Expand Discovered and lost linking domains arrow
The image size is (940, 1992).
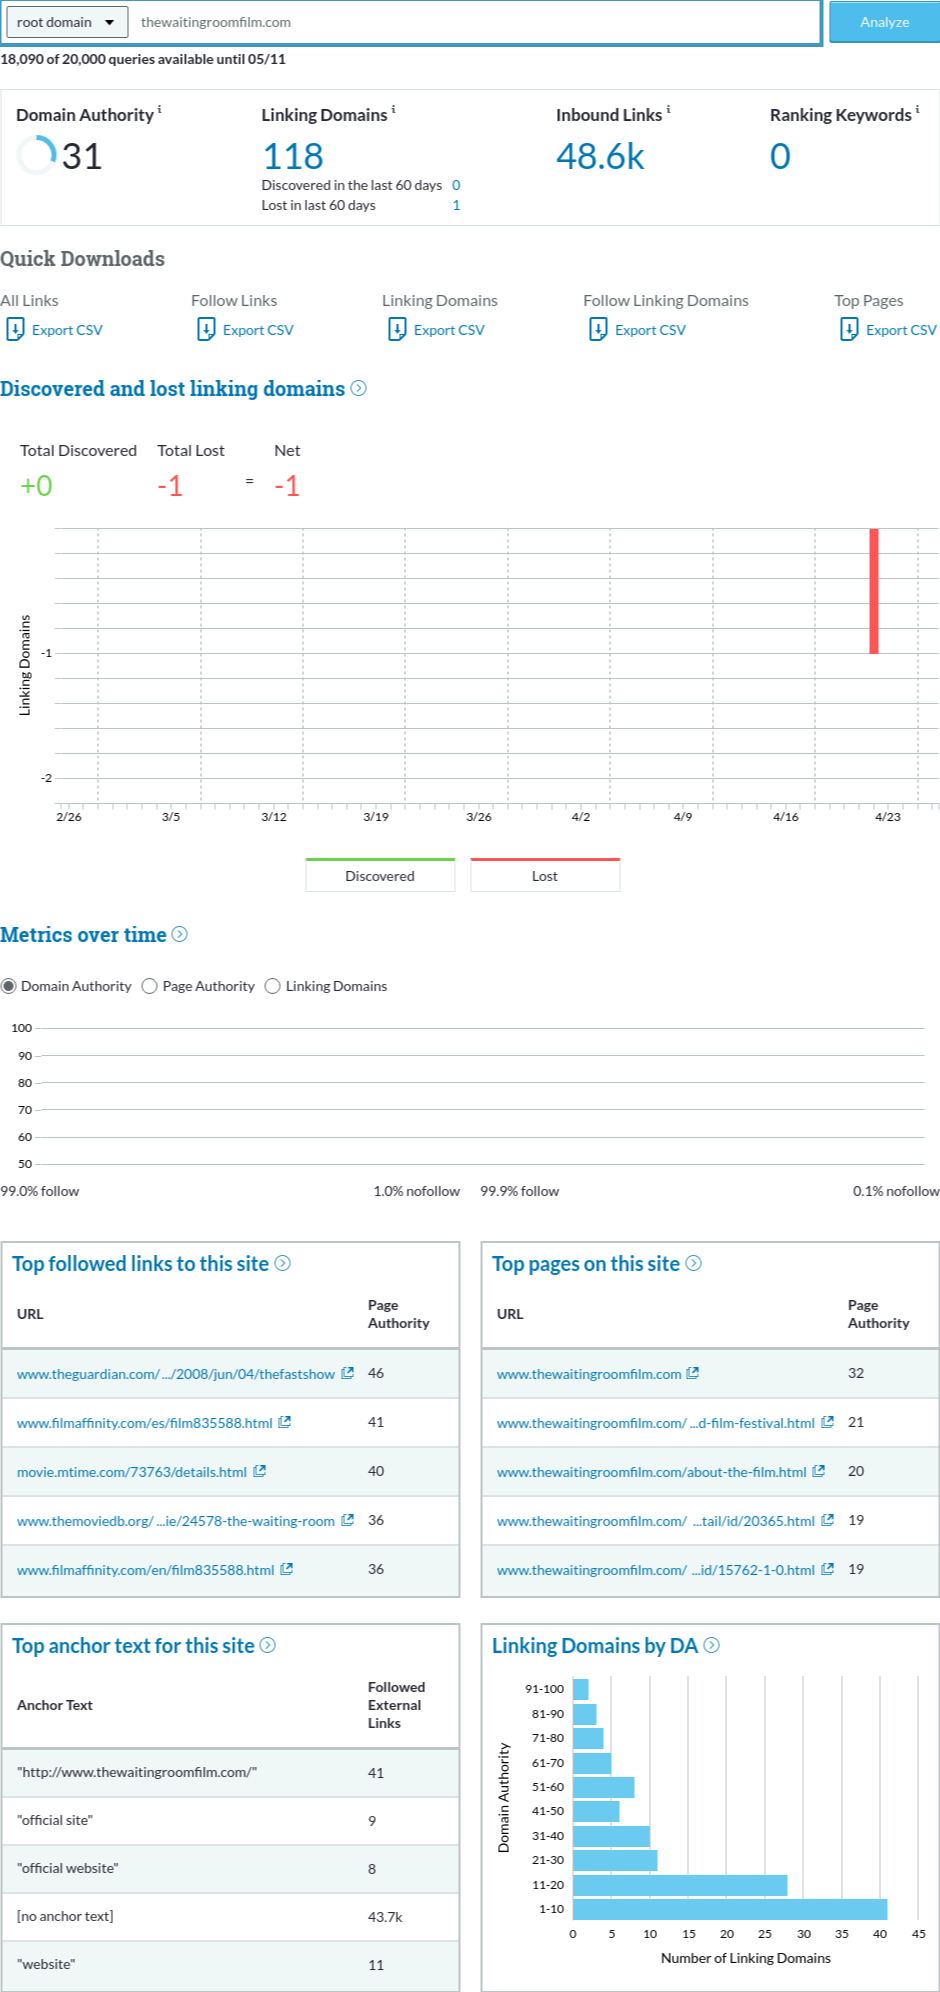coord(359,388)
